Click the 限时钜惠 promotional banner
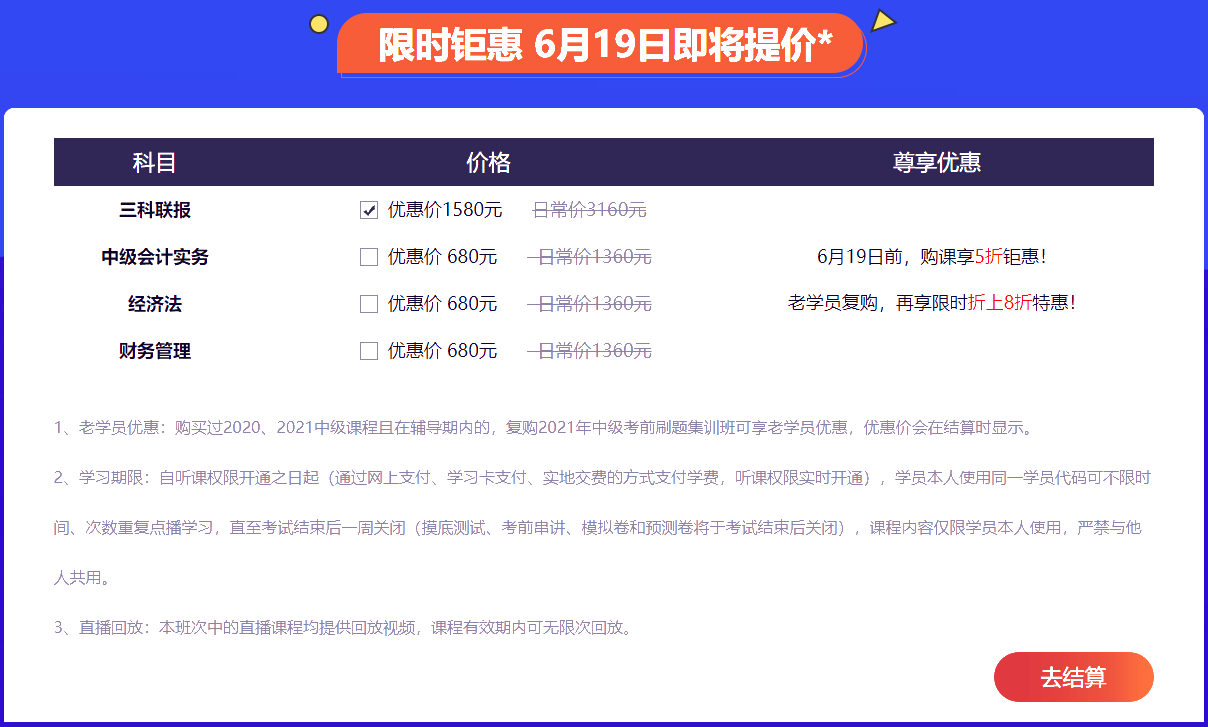Image resolution: width=1208 pixels, height=727 pixels. [x=601, y=43]
